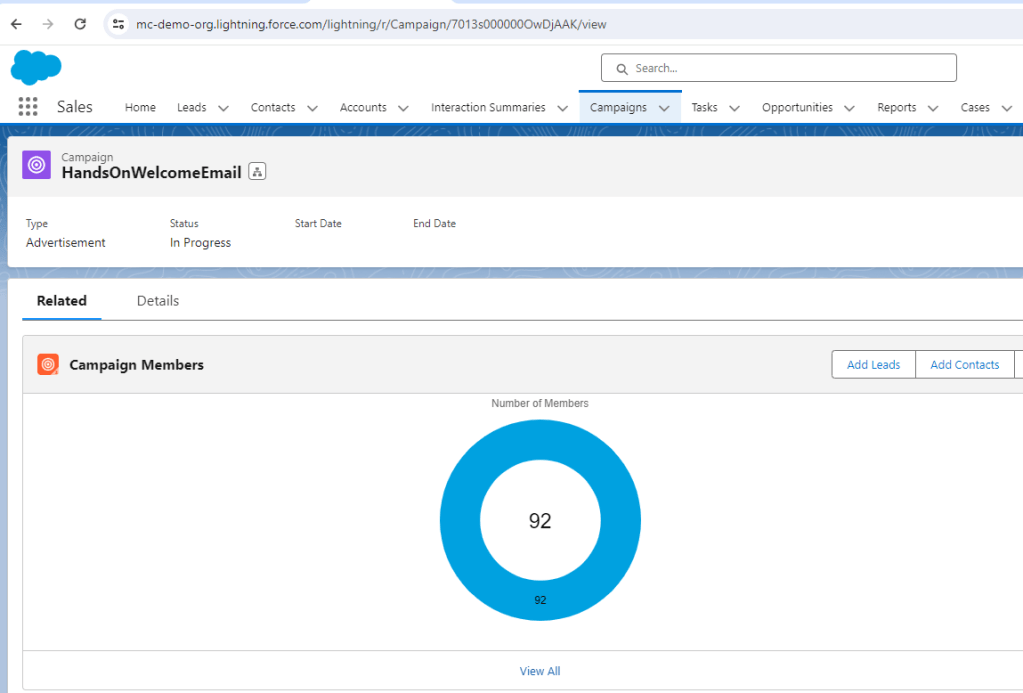This screenshot has height=693, width=1023.
Task: Open the Home navigation item
Action: tap(140, 108)
